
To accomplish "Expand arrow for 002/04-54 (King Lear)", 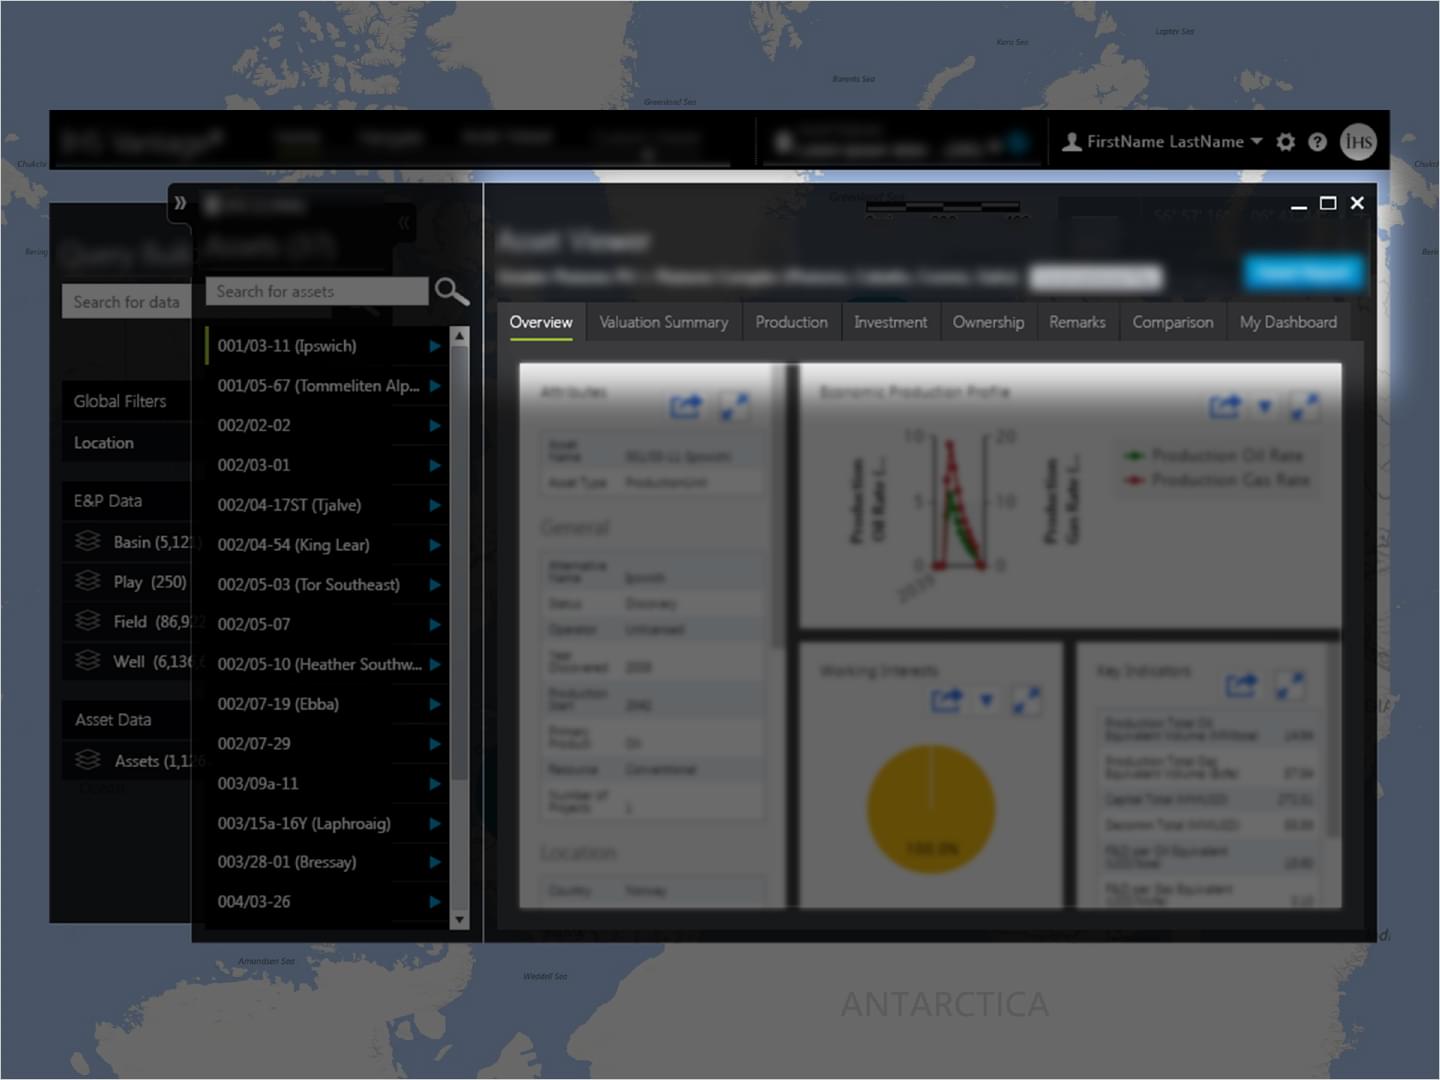I will [x=435, y=545].
